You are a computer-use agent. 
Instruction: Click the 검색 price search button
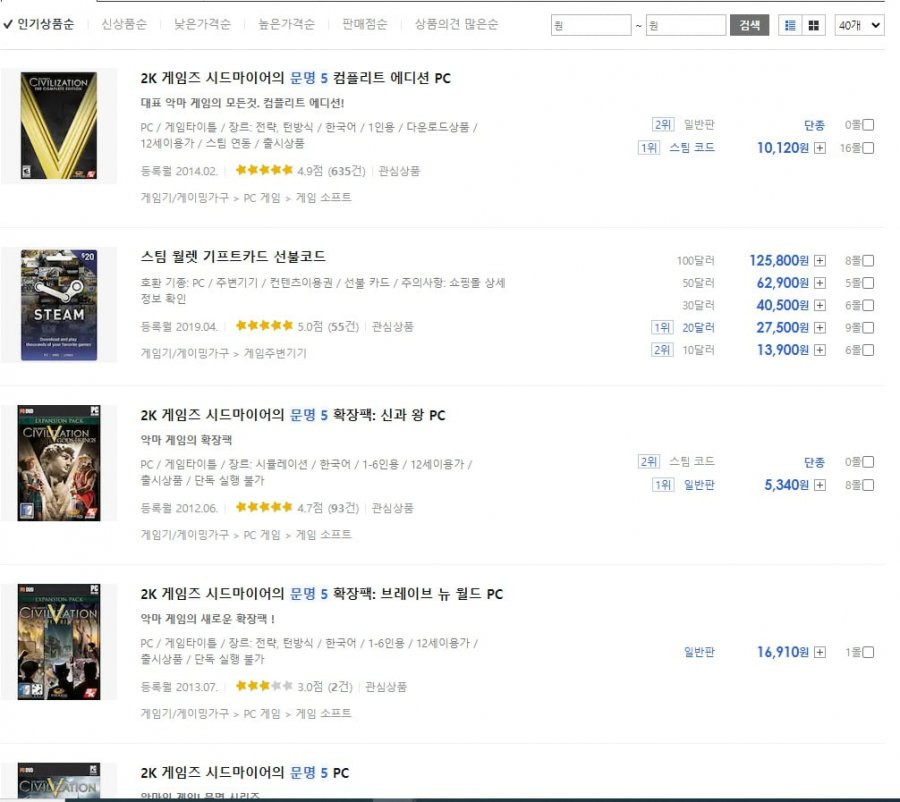(749, 25)
